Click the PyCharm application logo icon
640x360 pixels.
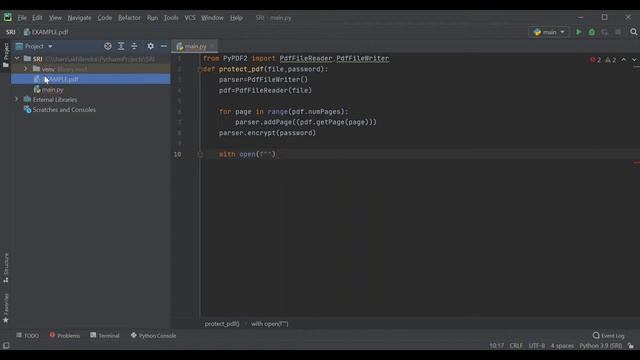pos(8,17)
